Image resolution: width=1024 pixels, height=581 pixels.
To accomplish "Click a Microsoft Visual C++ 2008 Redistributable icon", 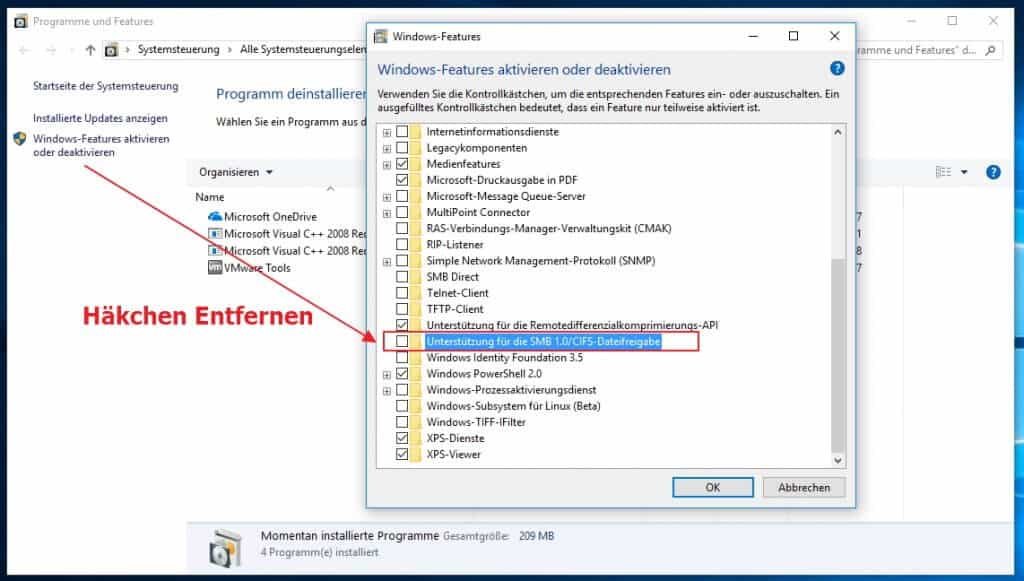I will pos(214,232).
